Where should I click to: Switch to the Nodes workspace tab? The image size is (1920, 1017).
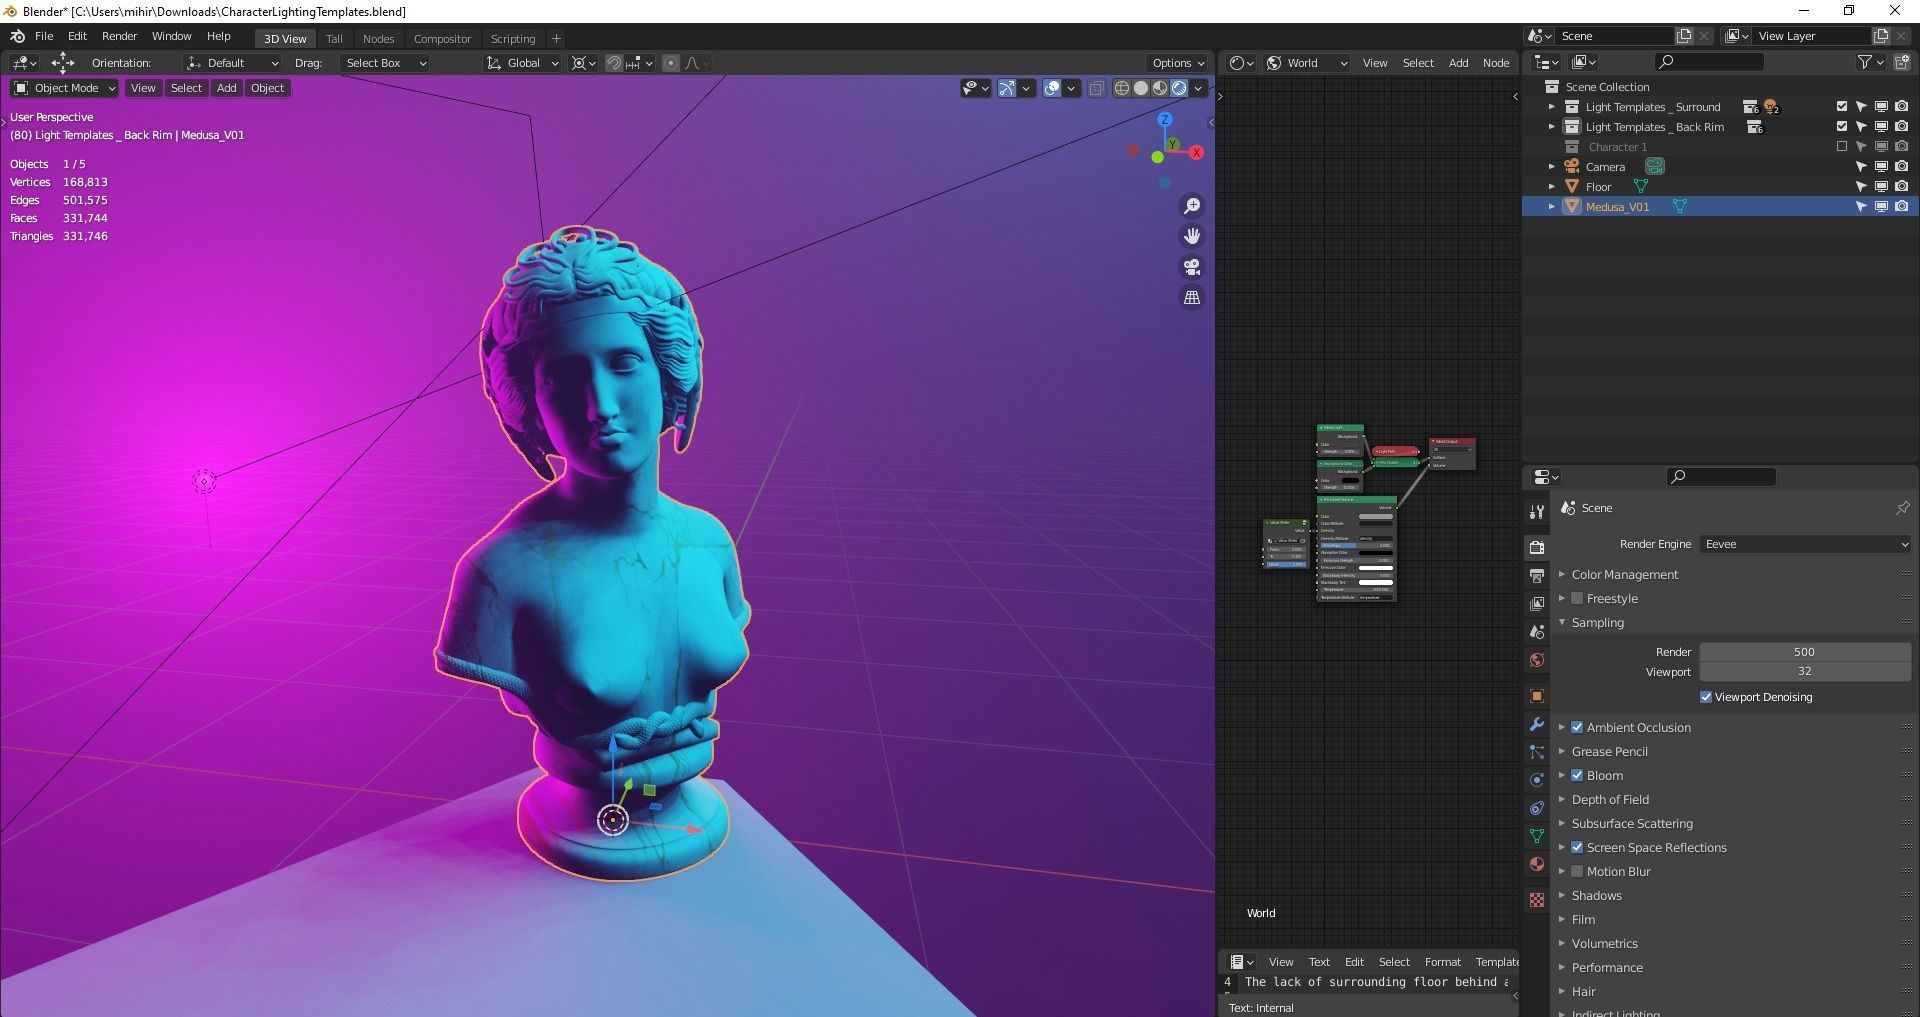pyautogui.click(x=378, y=39)
